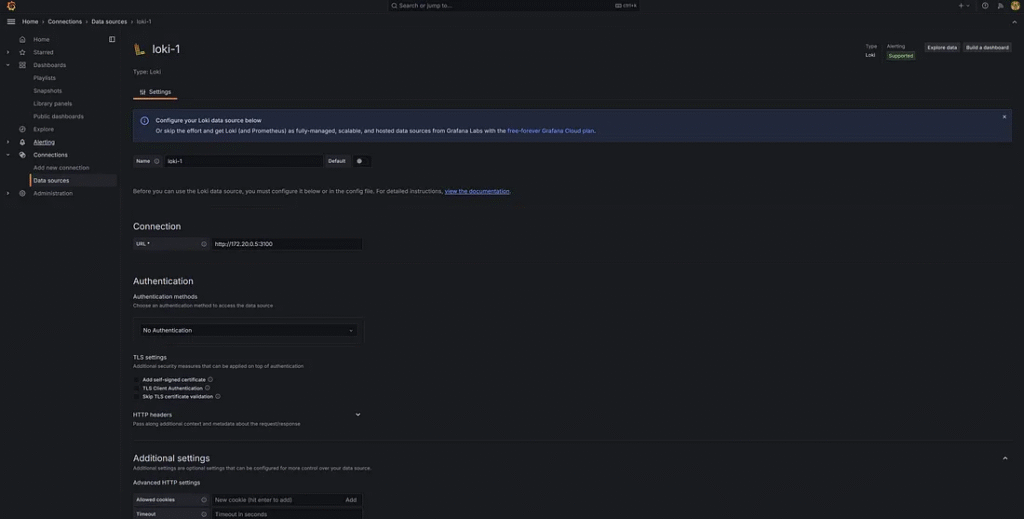Screen dimensions: 1024x519
Task: Click the Build a dashboard button
Action: [x=987, y=48]
